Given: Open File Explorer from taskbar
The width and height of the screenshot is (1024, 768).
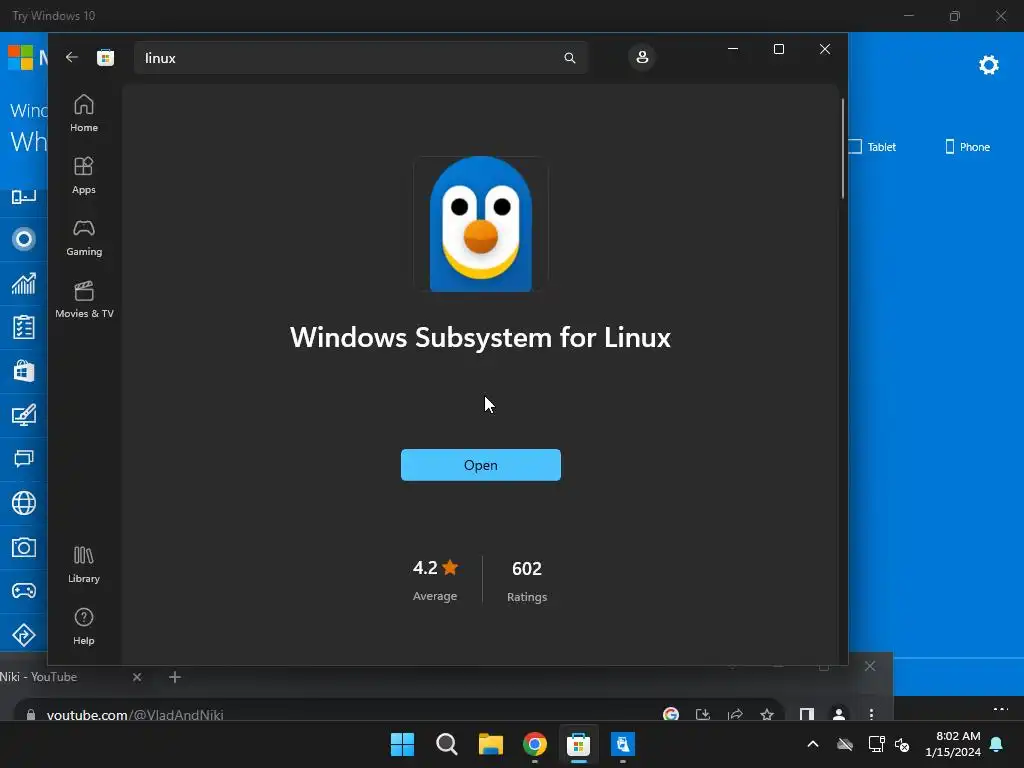Looking at the screenshot, I should (x=490, y=744).
